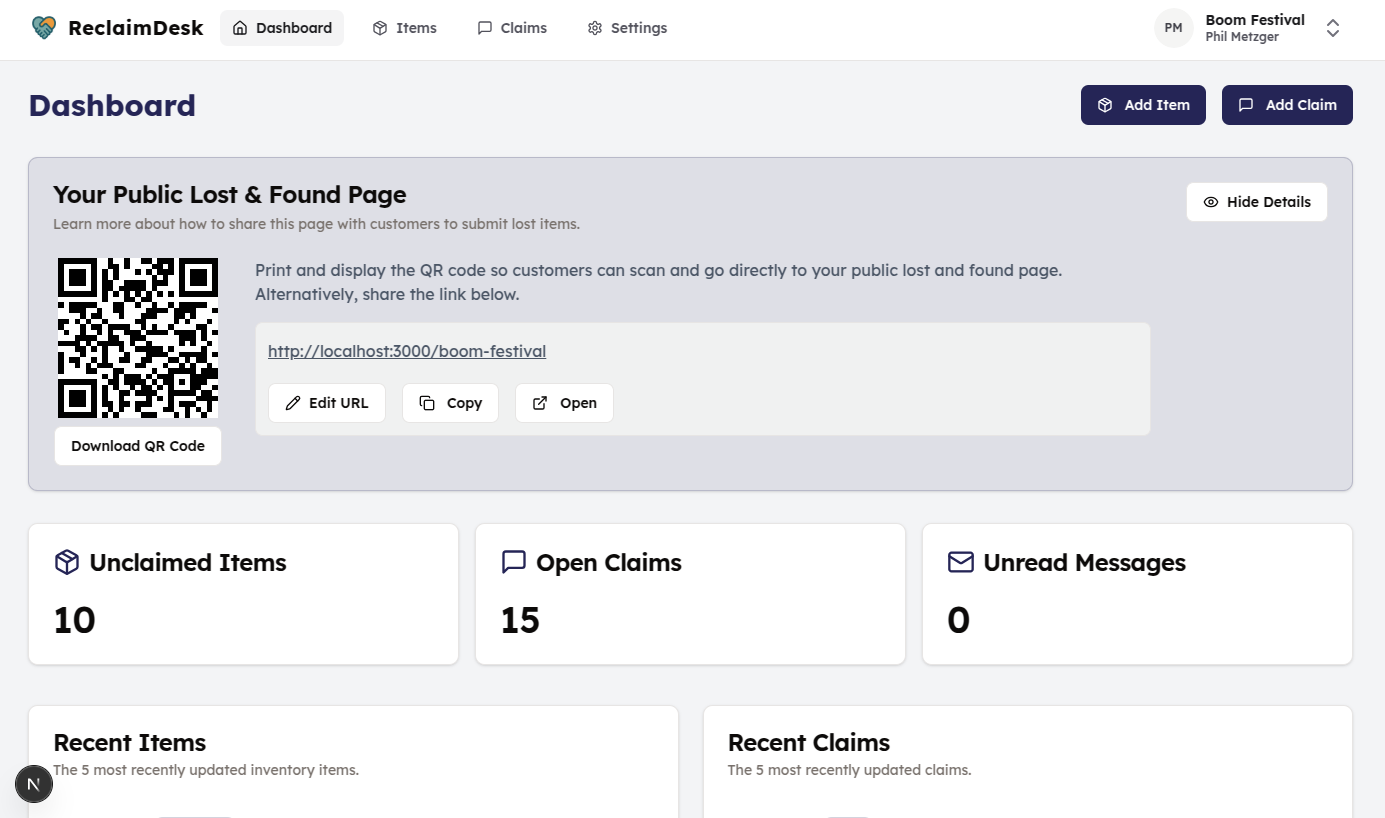
Task: Click the external-link icon on the Open button
Action: 539,402
